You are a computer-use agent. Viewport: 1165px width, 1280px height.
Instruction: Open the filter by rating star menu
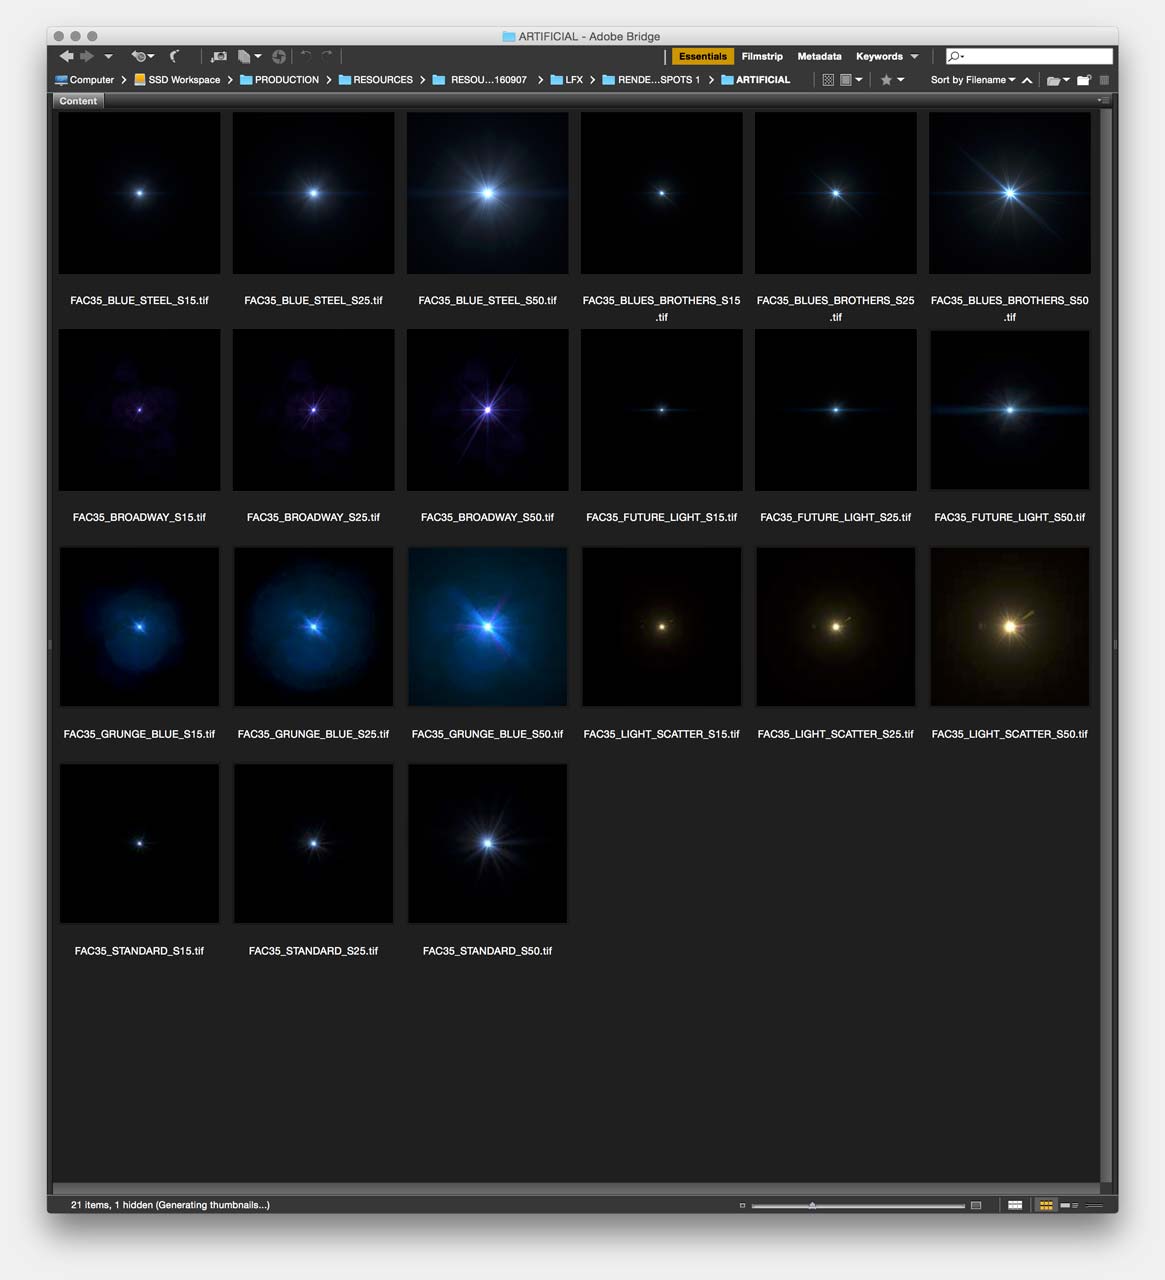pos(892,80)
